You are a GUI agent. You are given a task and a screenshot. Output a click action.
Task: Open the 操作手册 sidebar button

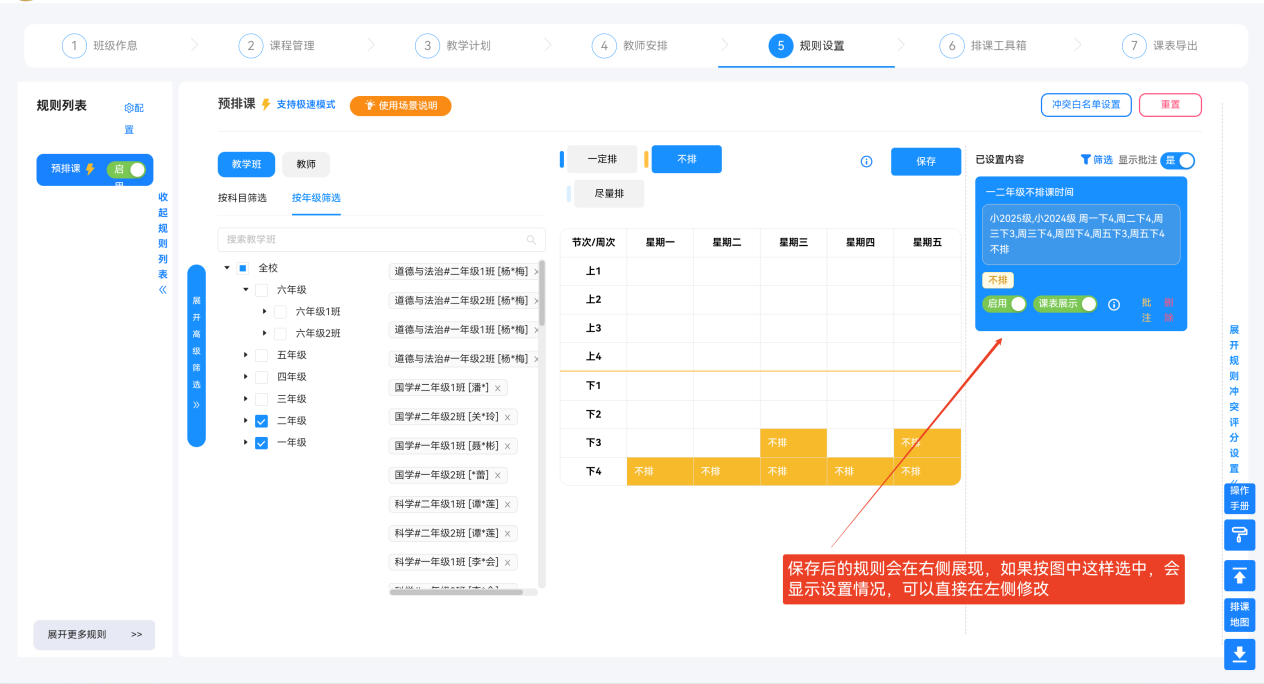pyautogui.click(x=1239, y=498)
